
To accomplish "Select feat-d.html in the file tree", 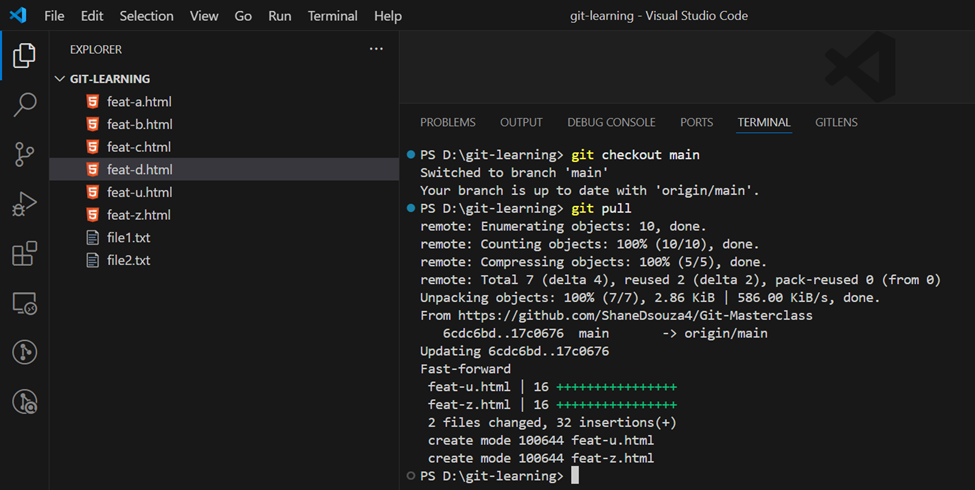I will point(224,169).
